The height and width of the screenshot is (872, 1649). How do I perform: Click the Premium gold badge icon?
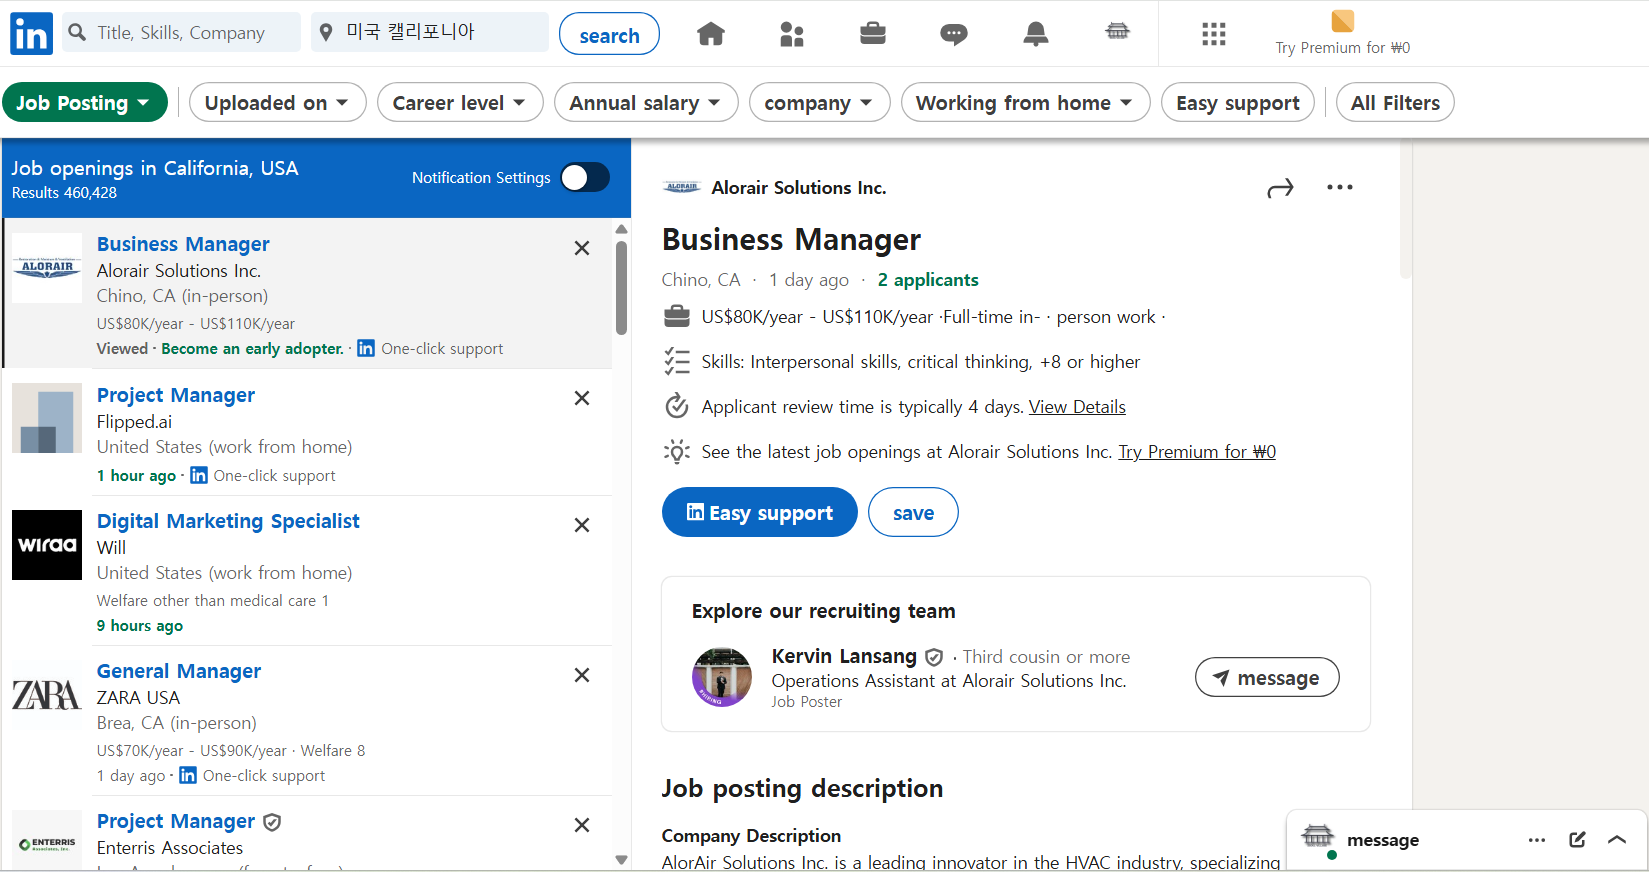[1343, 21]
